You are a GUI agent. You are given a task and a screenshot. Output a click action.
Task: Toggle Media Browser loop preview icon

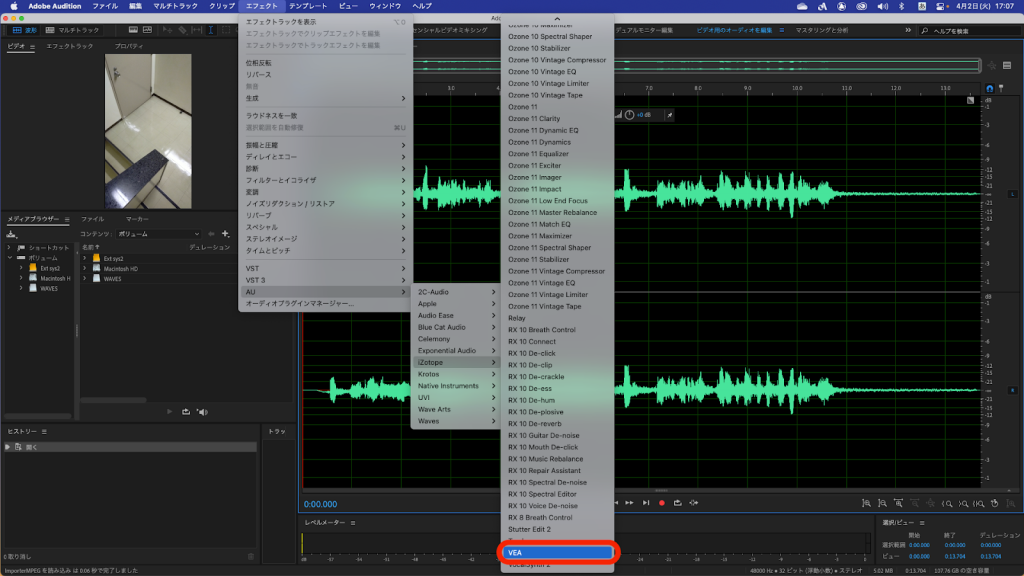pyautogui.click(x=186, y=412)
